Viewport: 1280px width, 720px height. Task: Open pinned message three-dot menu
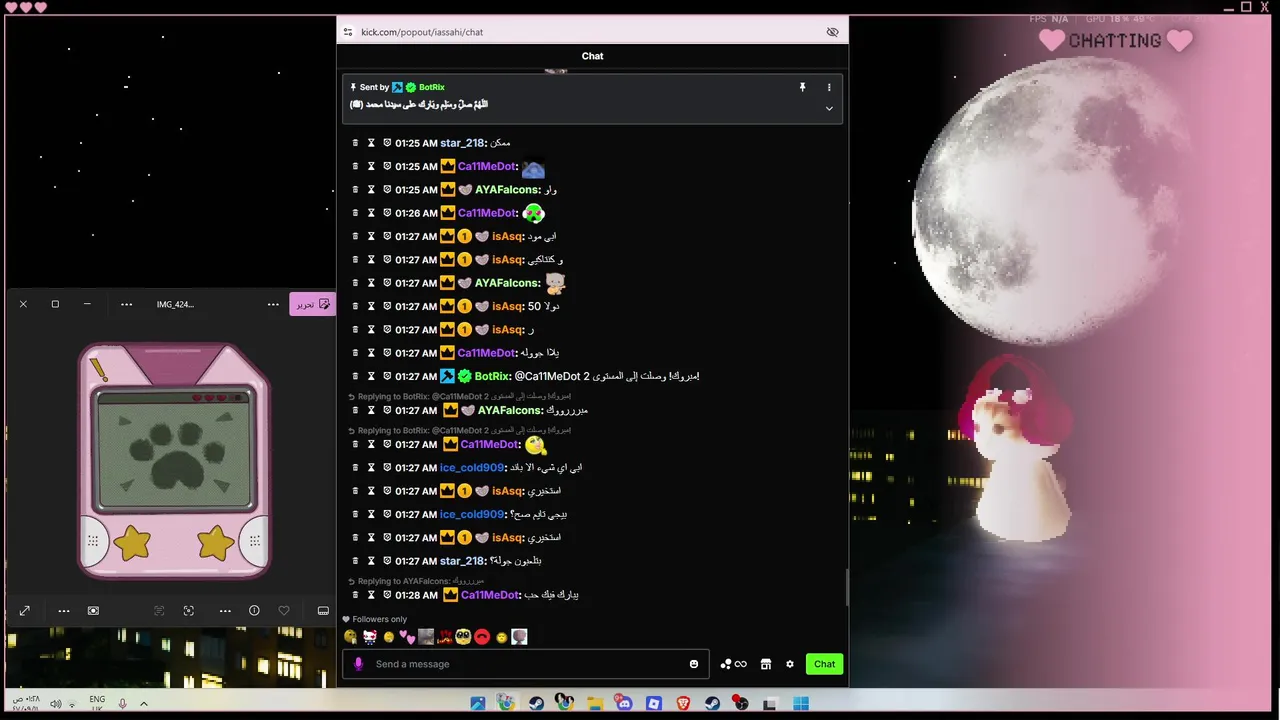pyautogui.click(x=829, y=88)
